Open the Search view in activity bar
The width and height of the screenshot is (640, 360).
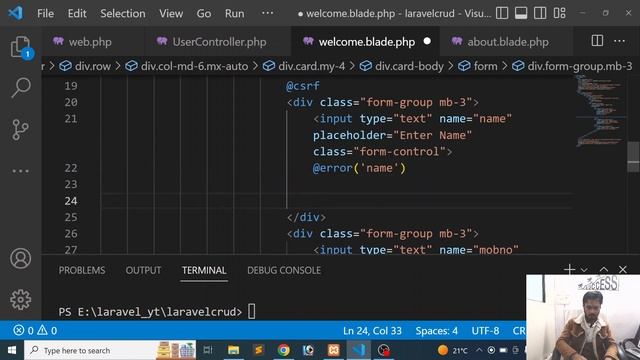point(21,87)
